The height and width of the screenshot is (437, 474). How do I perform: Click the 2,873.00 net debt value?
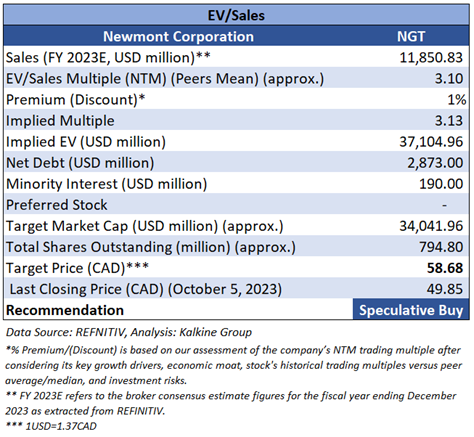435,163
